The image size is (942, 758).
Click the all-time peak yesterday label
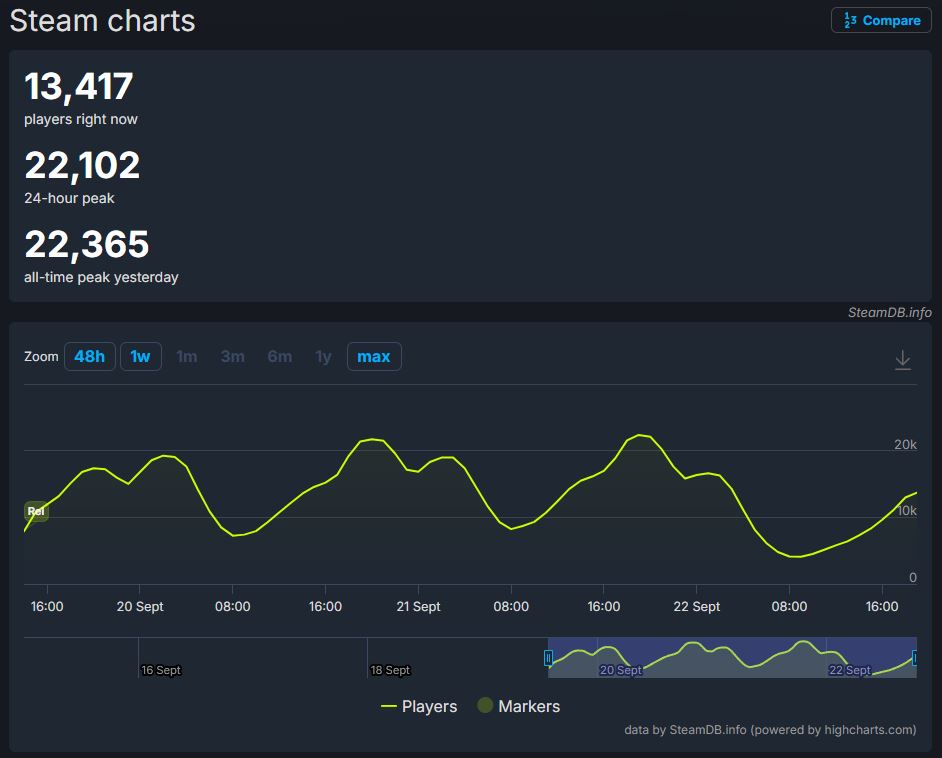point(101,277)
